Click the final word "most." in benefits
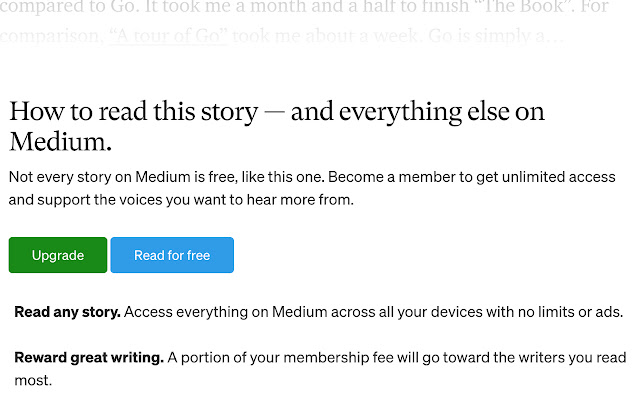The image size is (640, 400). pos(32,381)
